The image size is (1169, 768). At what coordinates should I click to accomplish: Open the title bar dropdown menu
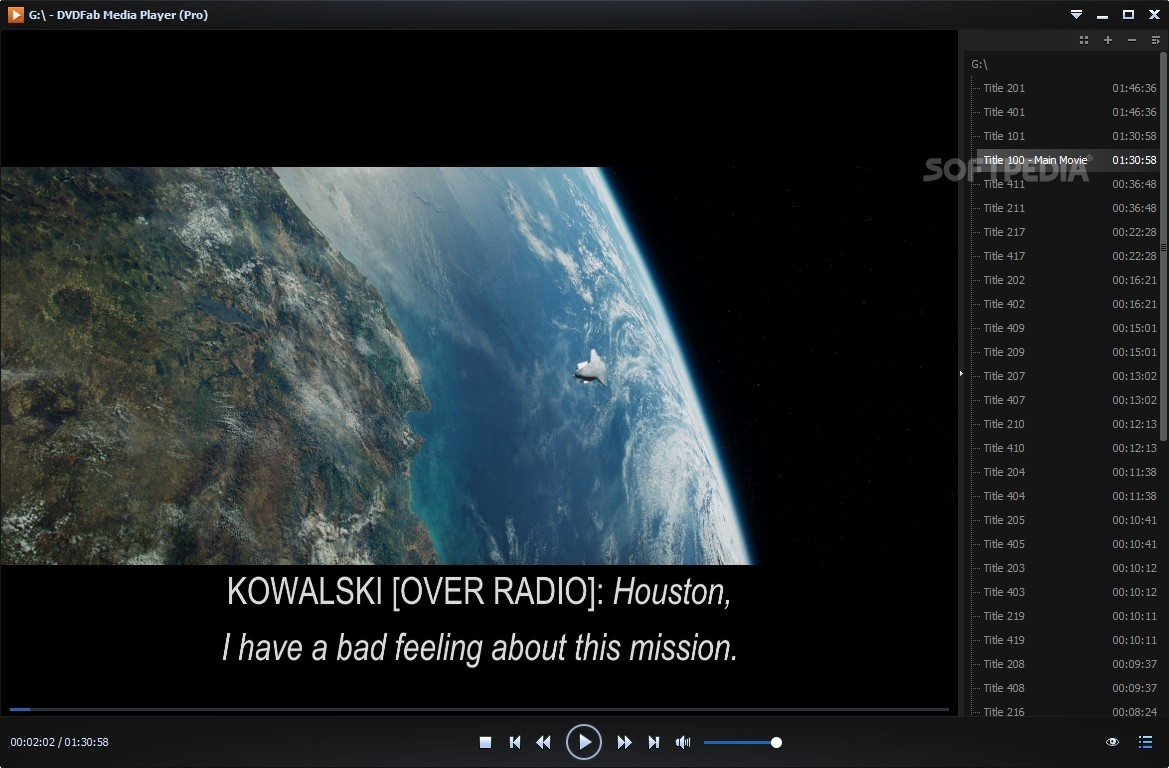click(x=1077, y=15)
